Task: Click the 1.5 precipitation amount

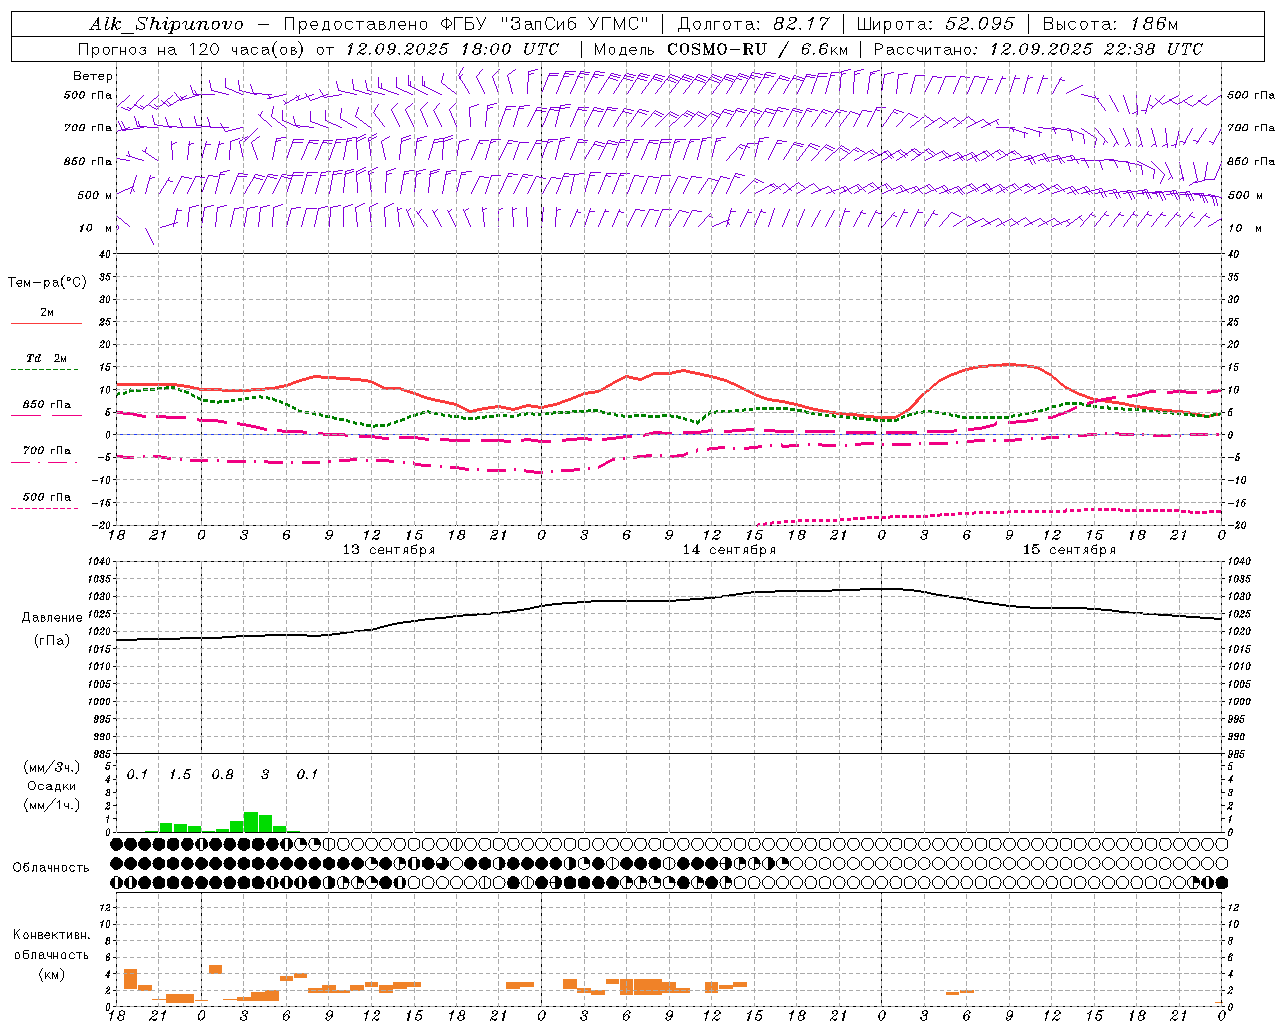Action: tap(180, 775)
